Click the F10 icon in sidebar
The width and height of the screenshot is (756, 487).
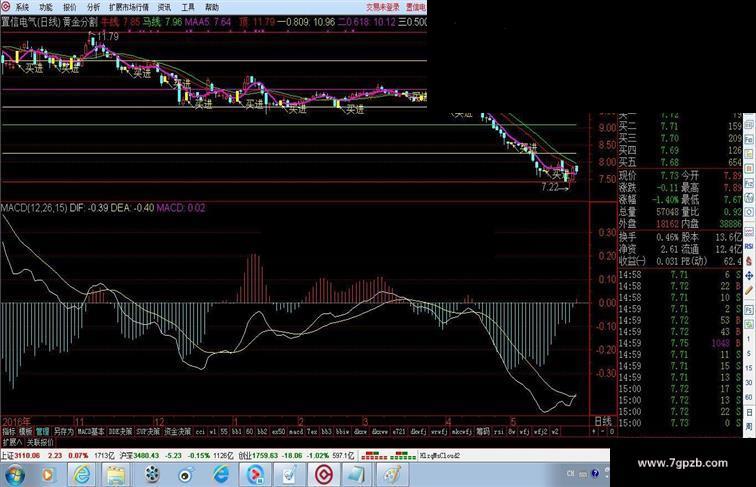coord(749,140)
